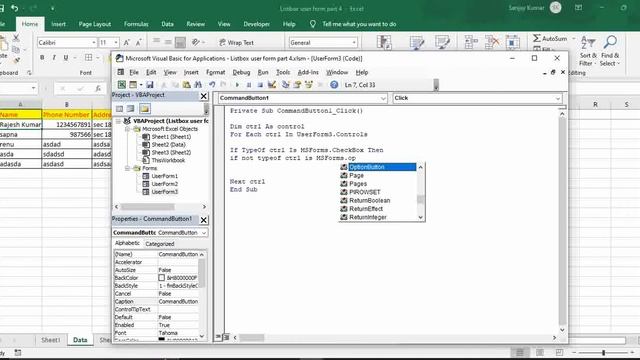Image resolution: width=640 pixels, height=360 pixels.
Task: Click the Excel Bold button
Action: click(x=42, y=58)
